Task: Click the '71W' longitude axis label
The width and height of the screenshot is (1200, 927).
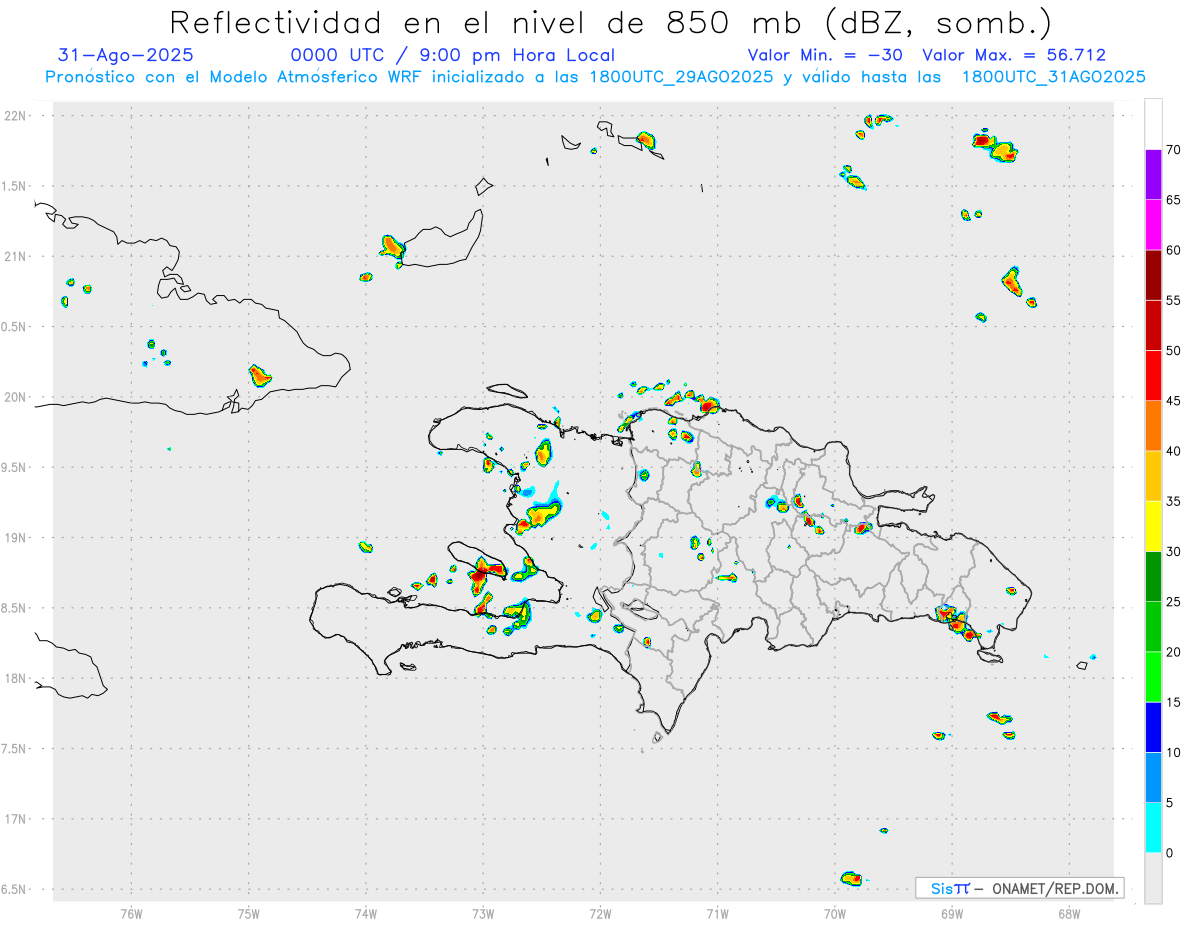Action: pyautogui.click(x=717, y=913)
